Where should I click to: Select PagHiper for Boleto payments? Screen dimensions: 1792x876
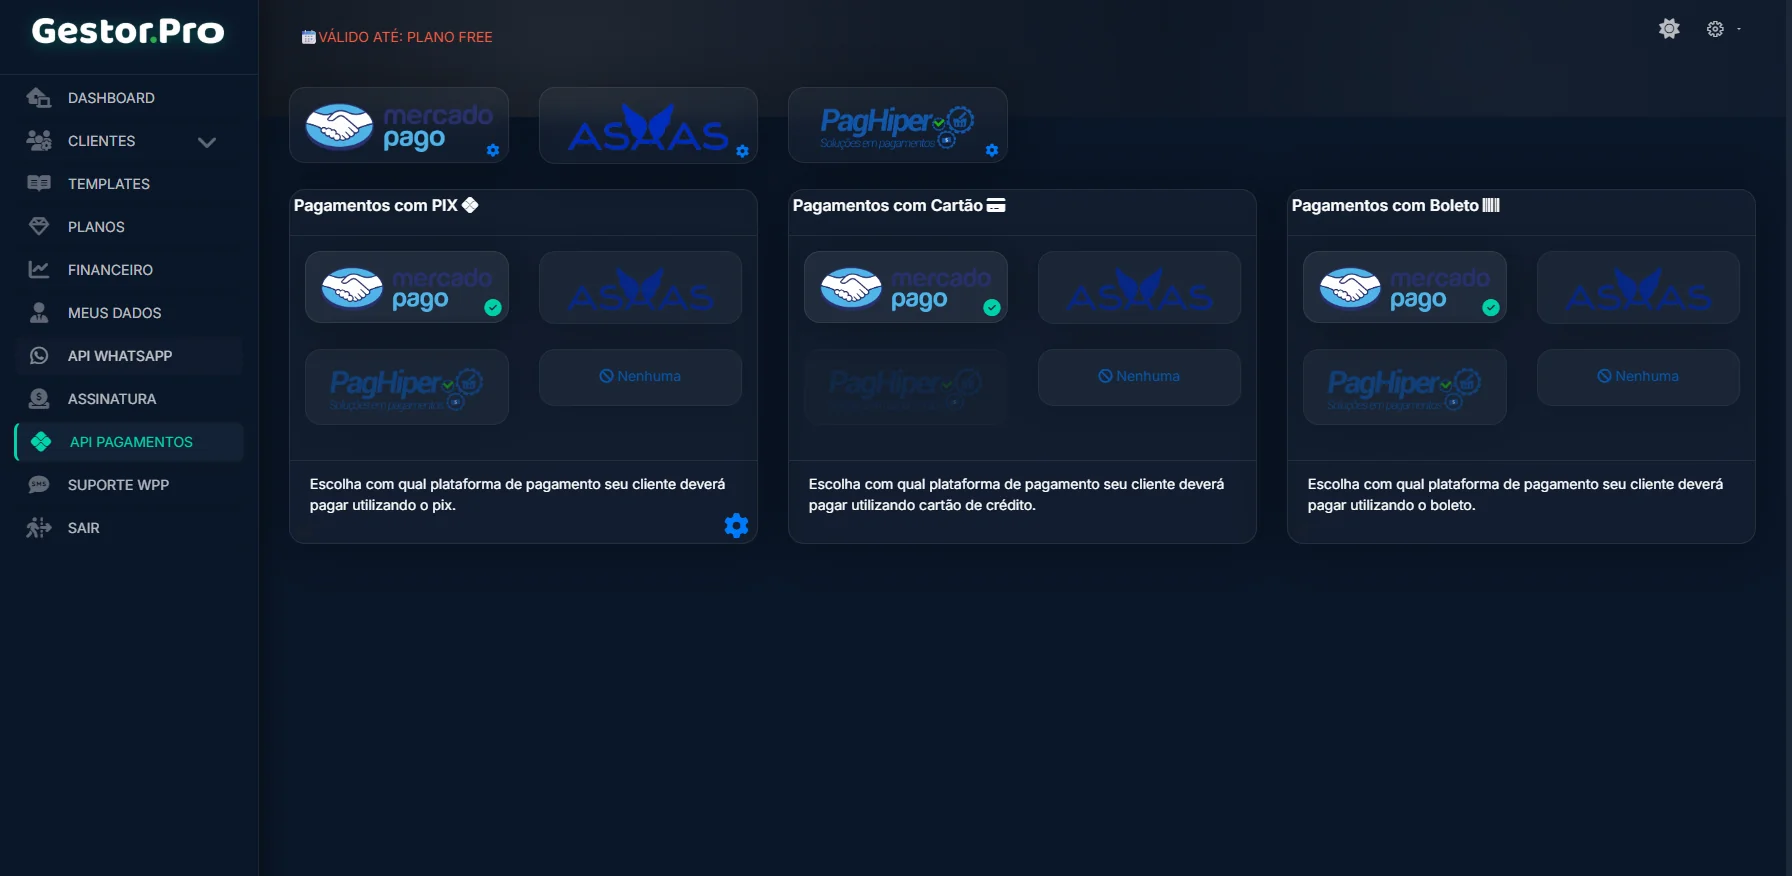[x=1404, y=387]
